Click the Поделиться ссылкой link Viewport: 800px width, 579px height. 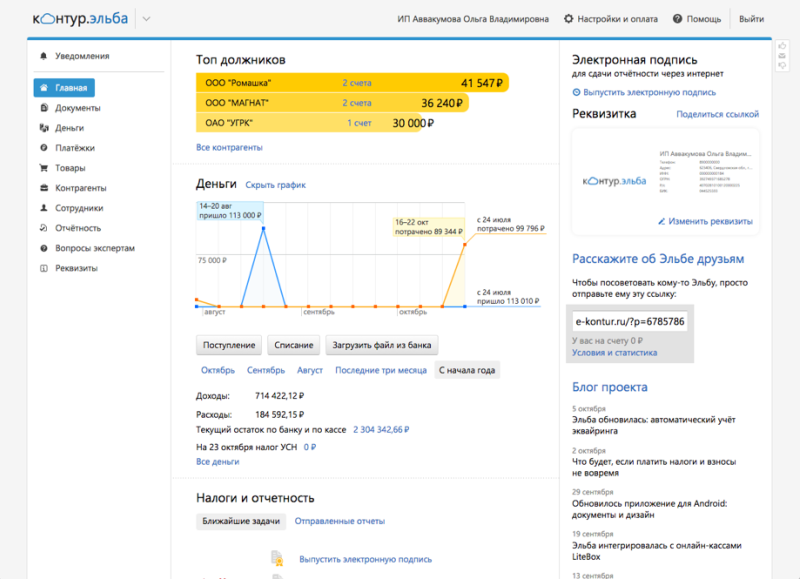click(x=717, y=114)
